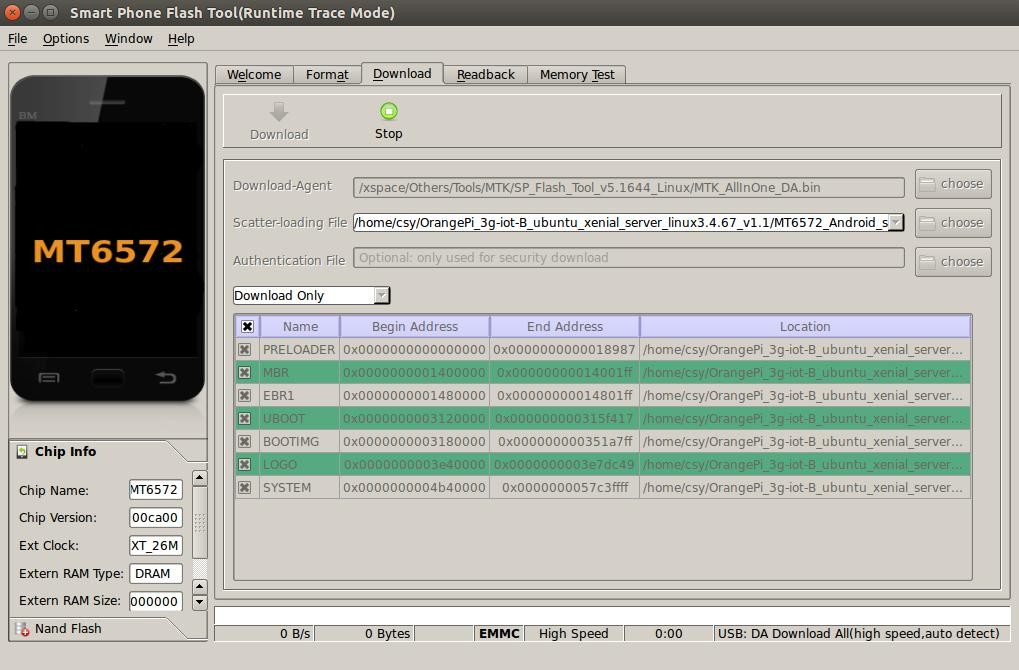Screen dimensions: 1019x670
Task: Click the empty download progress bar
Action: (x=612, y=615)
